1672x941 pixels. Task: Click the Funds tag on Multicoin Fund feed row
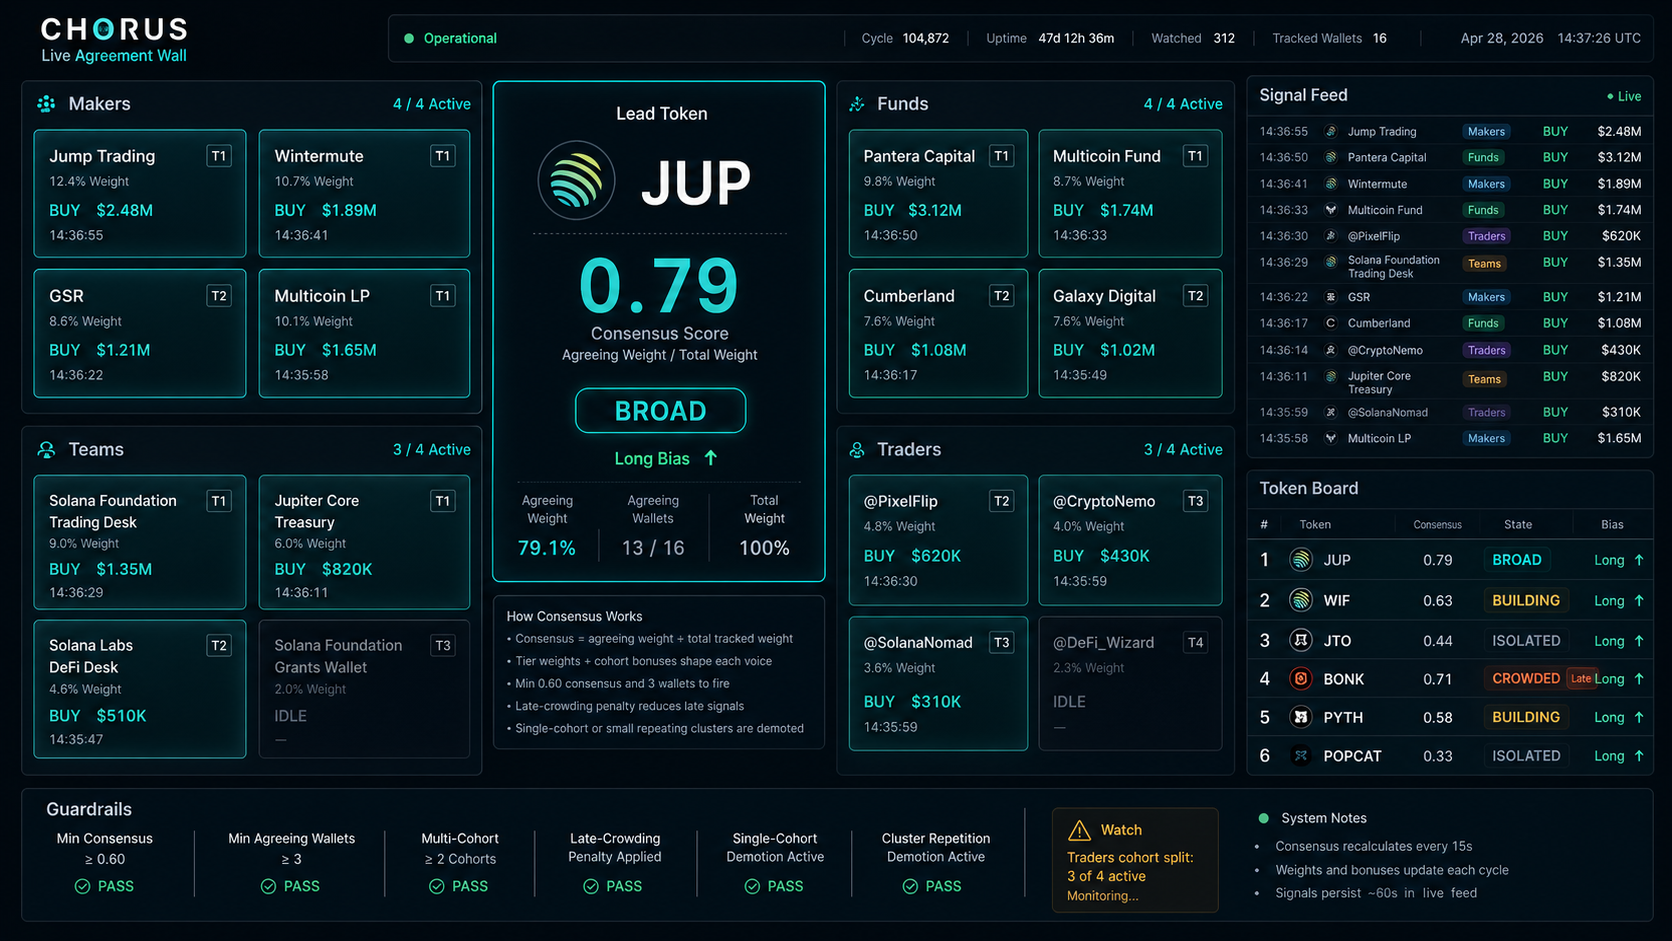point(1483,210)
